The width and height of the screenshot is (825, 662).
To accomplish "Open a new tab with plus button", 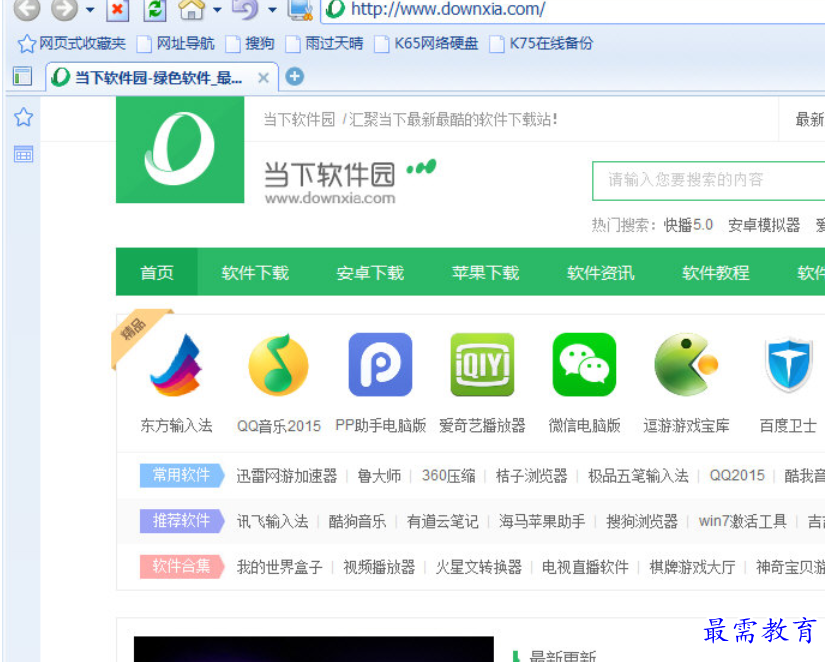I will [295, 77].
